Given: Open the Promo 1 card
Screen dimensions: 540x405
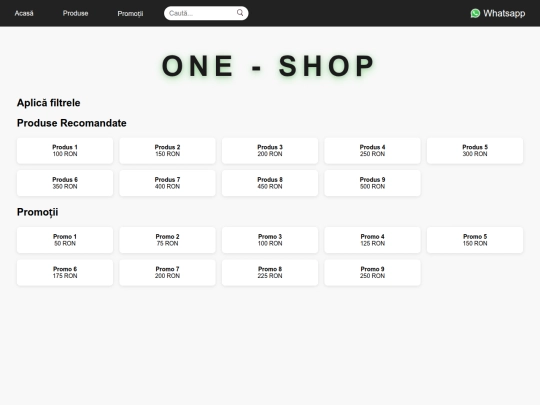Looking at the screenshot, I should (65, 240).
